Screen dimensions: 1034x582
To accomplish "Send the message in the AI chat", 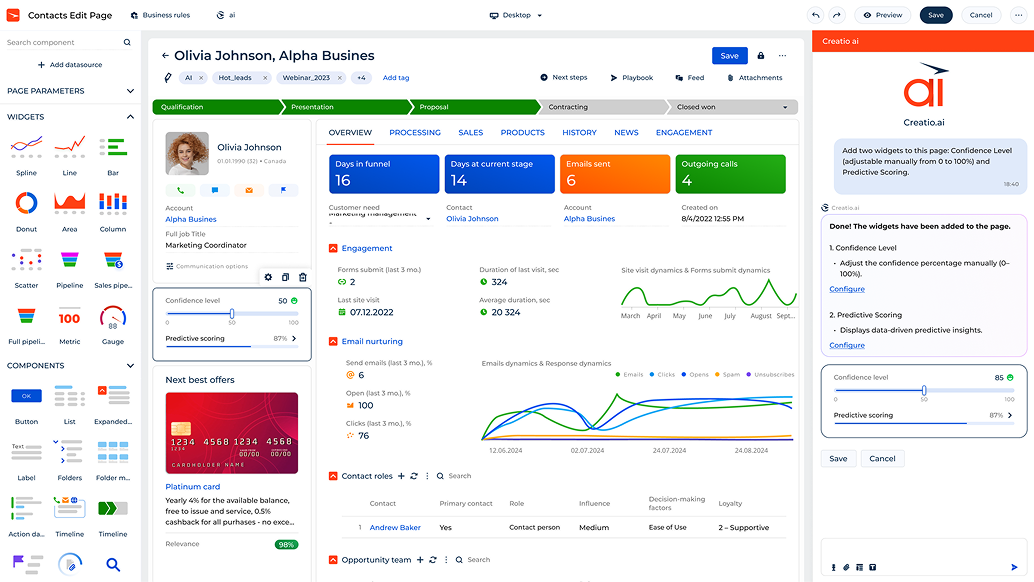I will click(1014, 567).
